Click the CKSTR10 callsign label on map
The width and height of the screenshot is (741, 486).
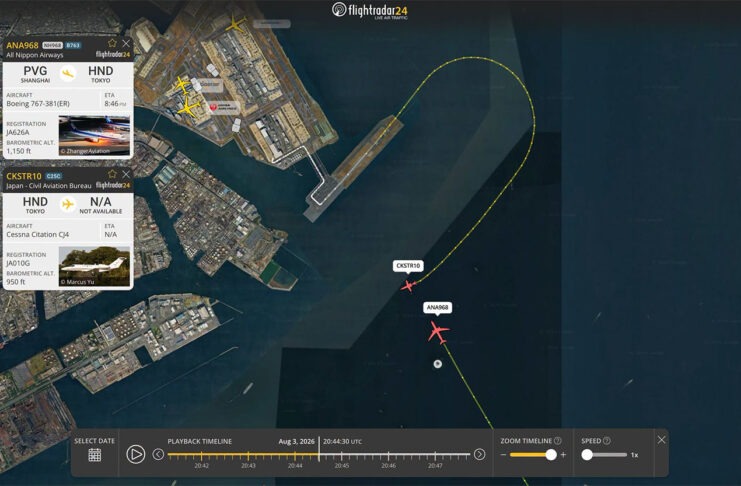[x=408, y=266]
